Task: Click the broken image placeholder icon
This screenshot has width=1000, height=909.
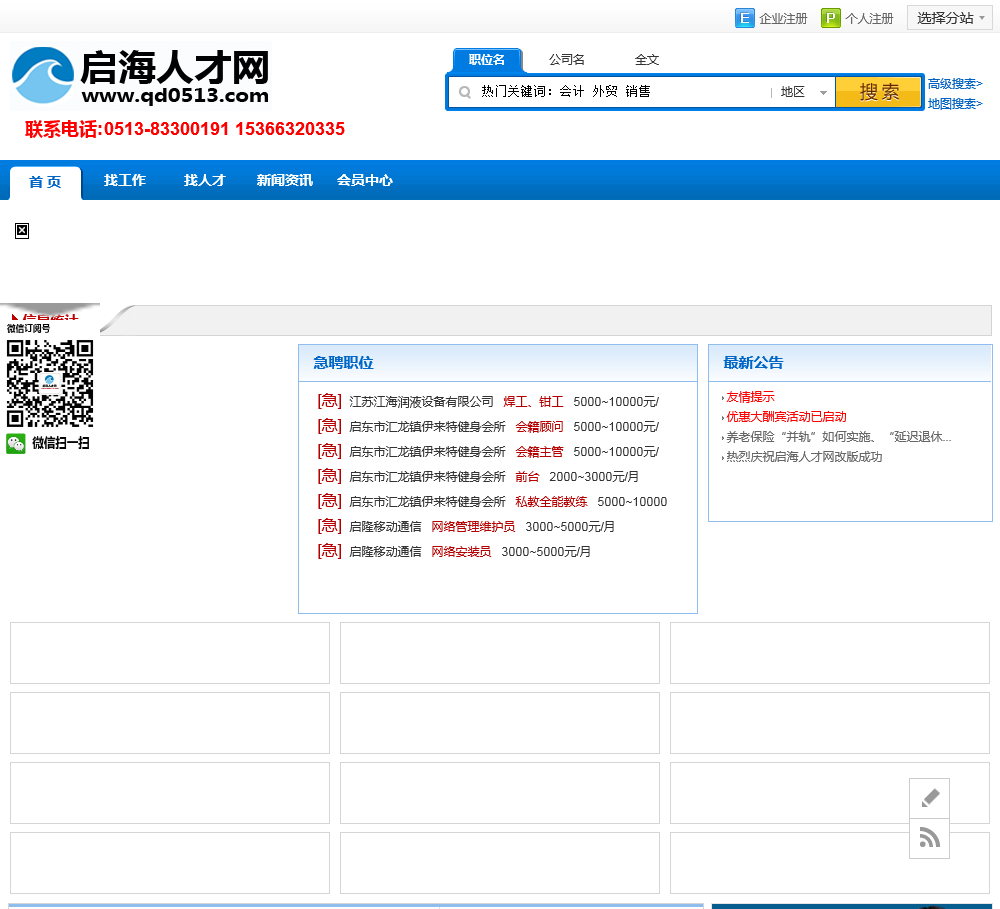Action: (22, 231)
